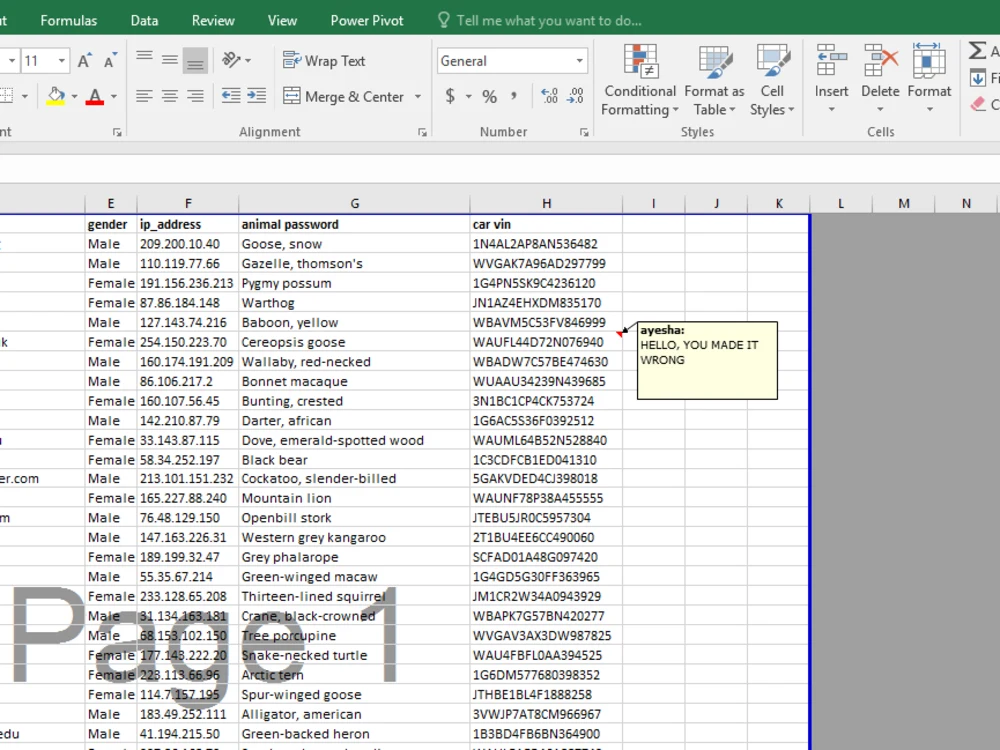This screenshot has height=750, width=1000.
Task: Click Decrease Decimal icon
Action: (x=575, y=96)
